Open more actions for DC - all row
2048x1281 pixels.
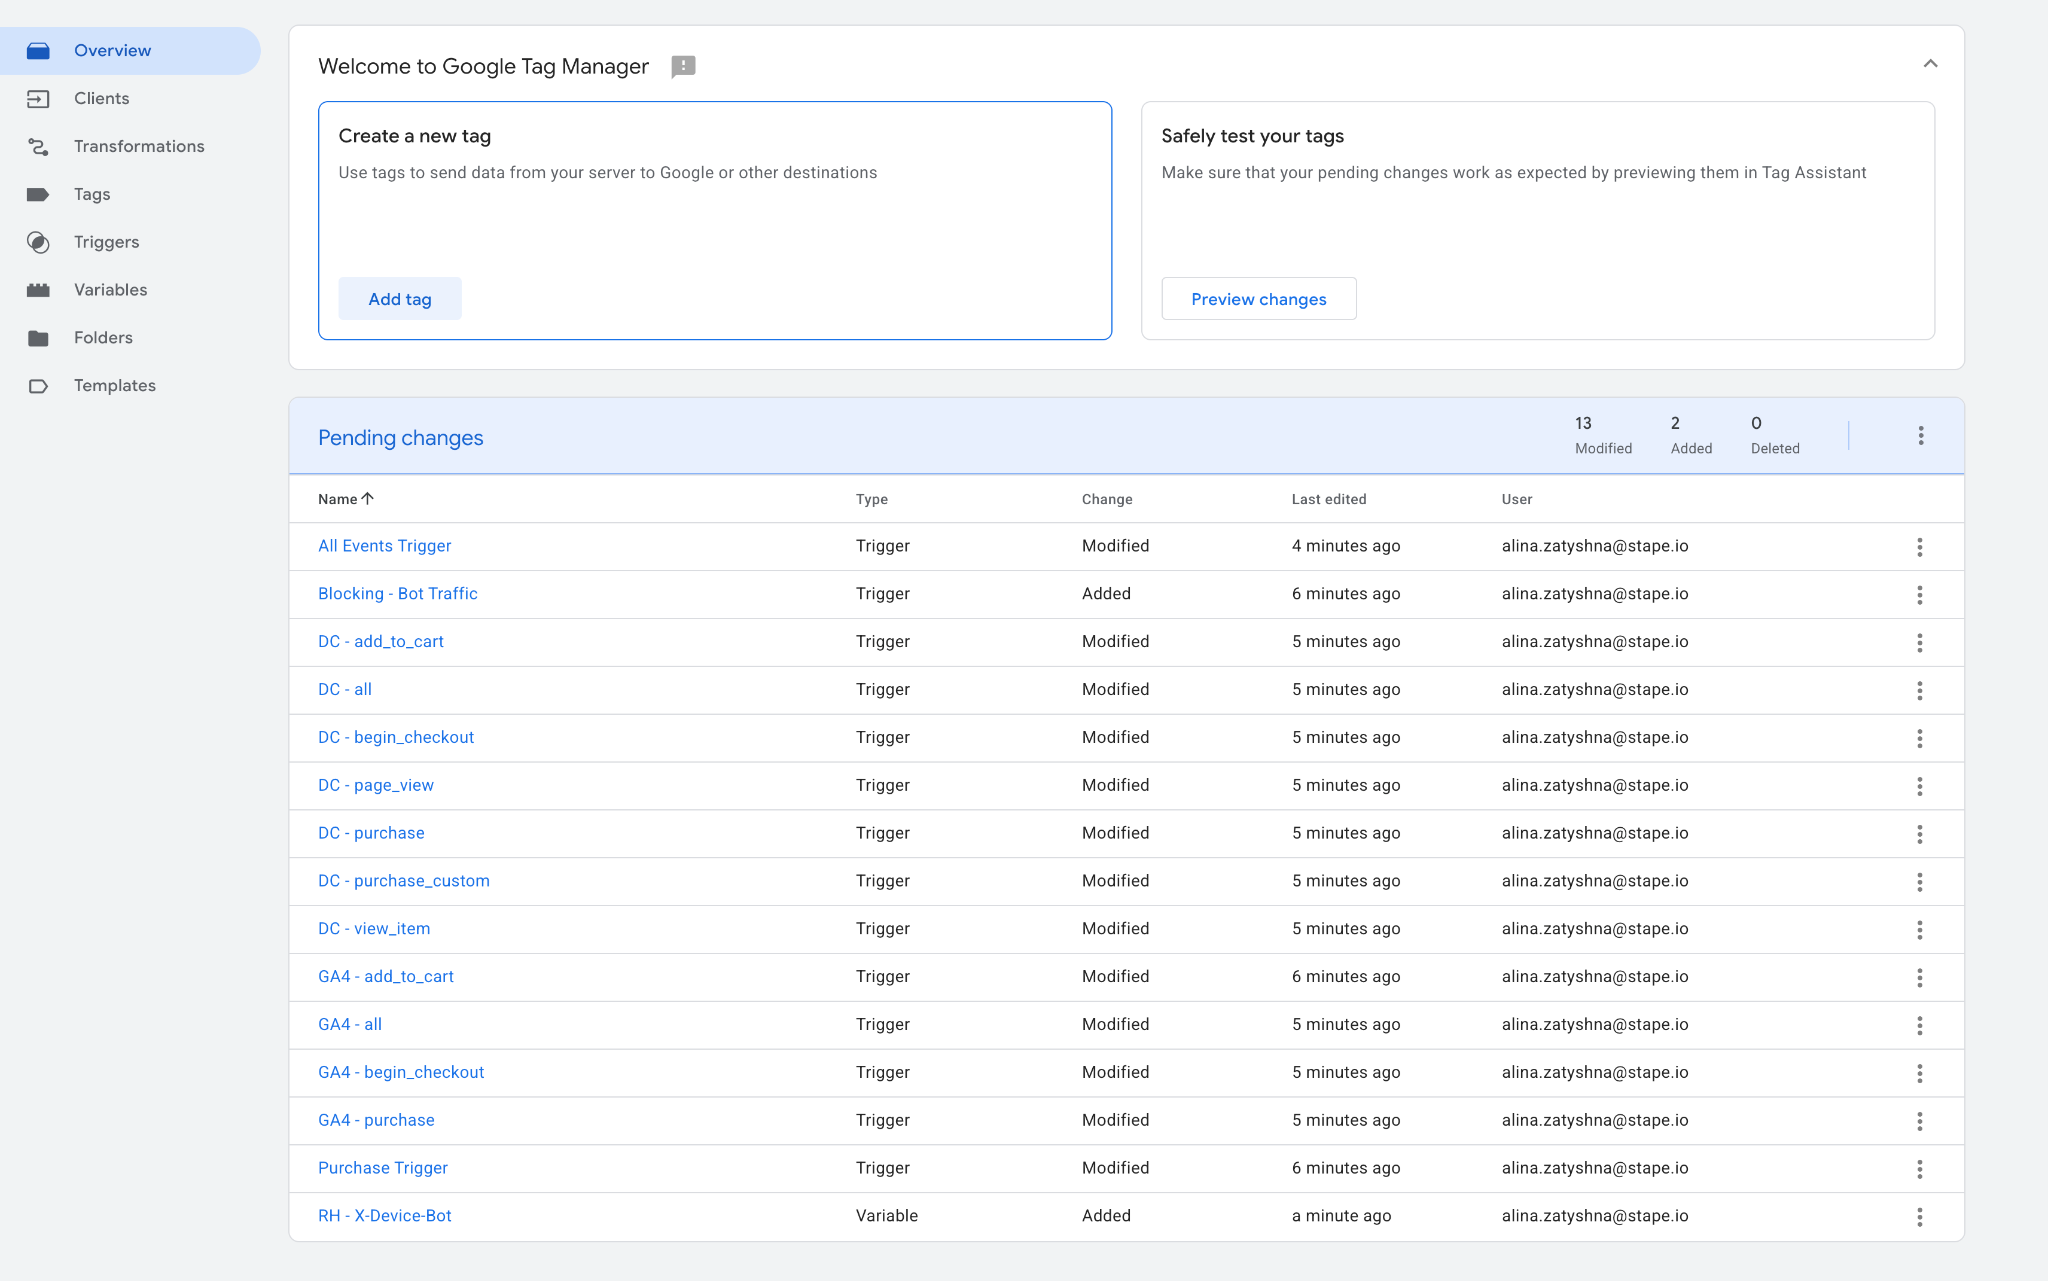point(1919,691)
